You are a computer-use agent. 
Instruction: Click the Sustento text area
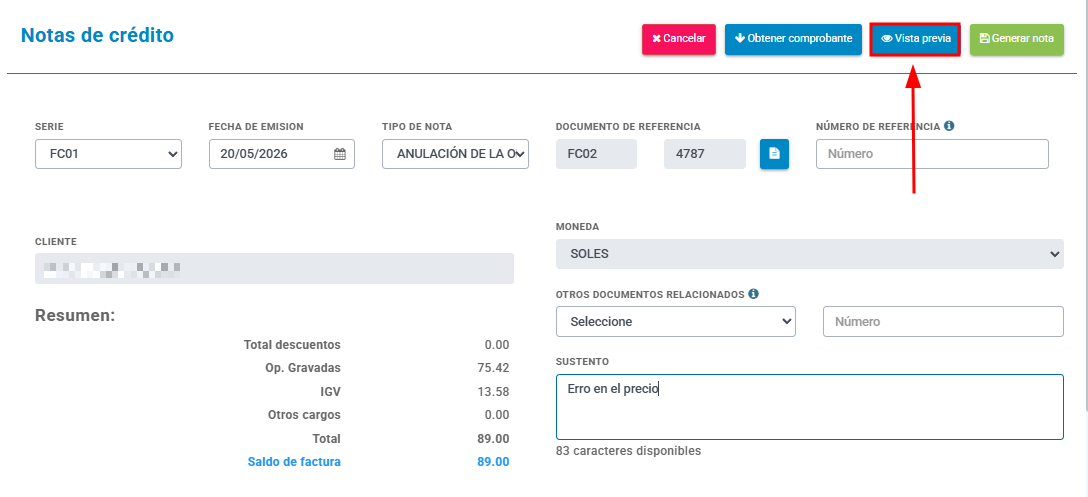click(x=810, y=407)
